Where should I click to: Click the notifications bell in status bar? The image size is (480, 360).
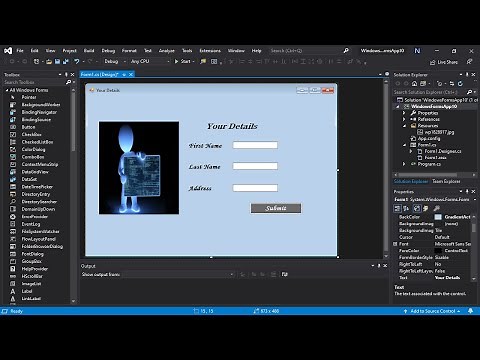(x=471, y=311)
